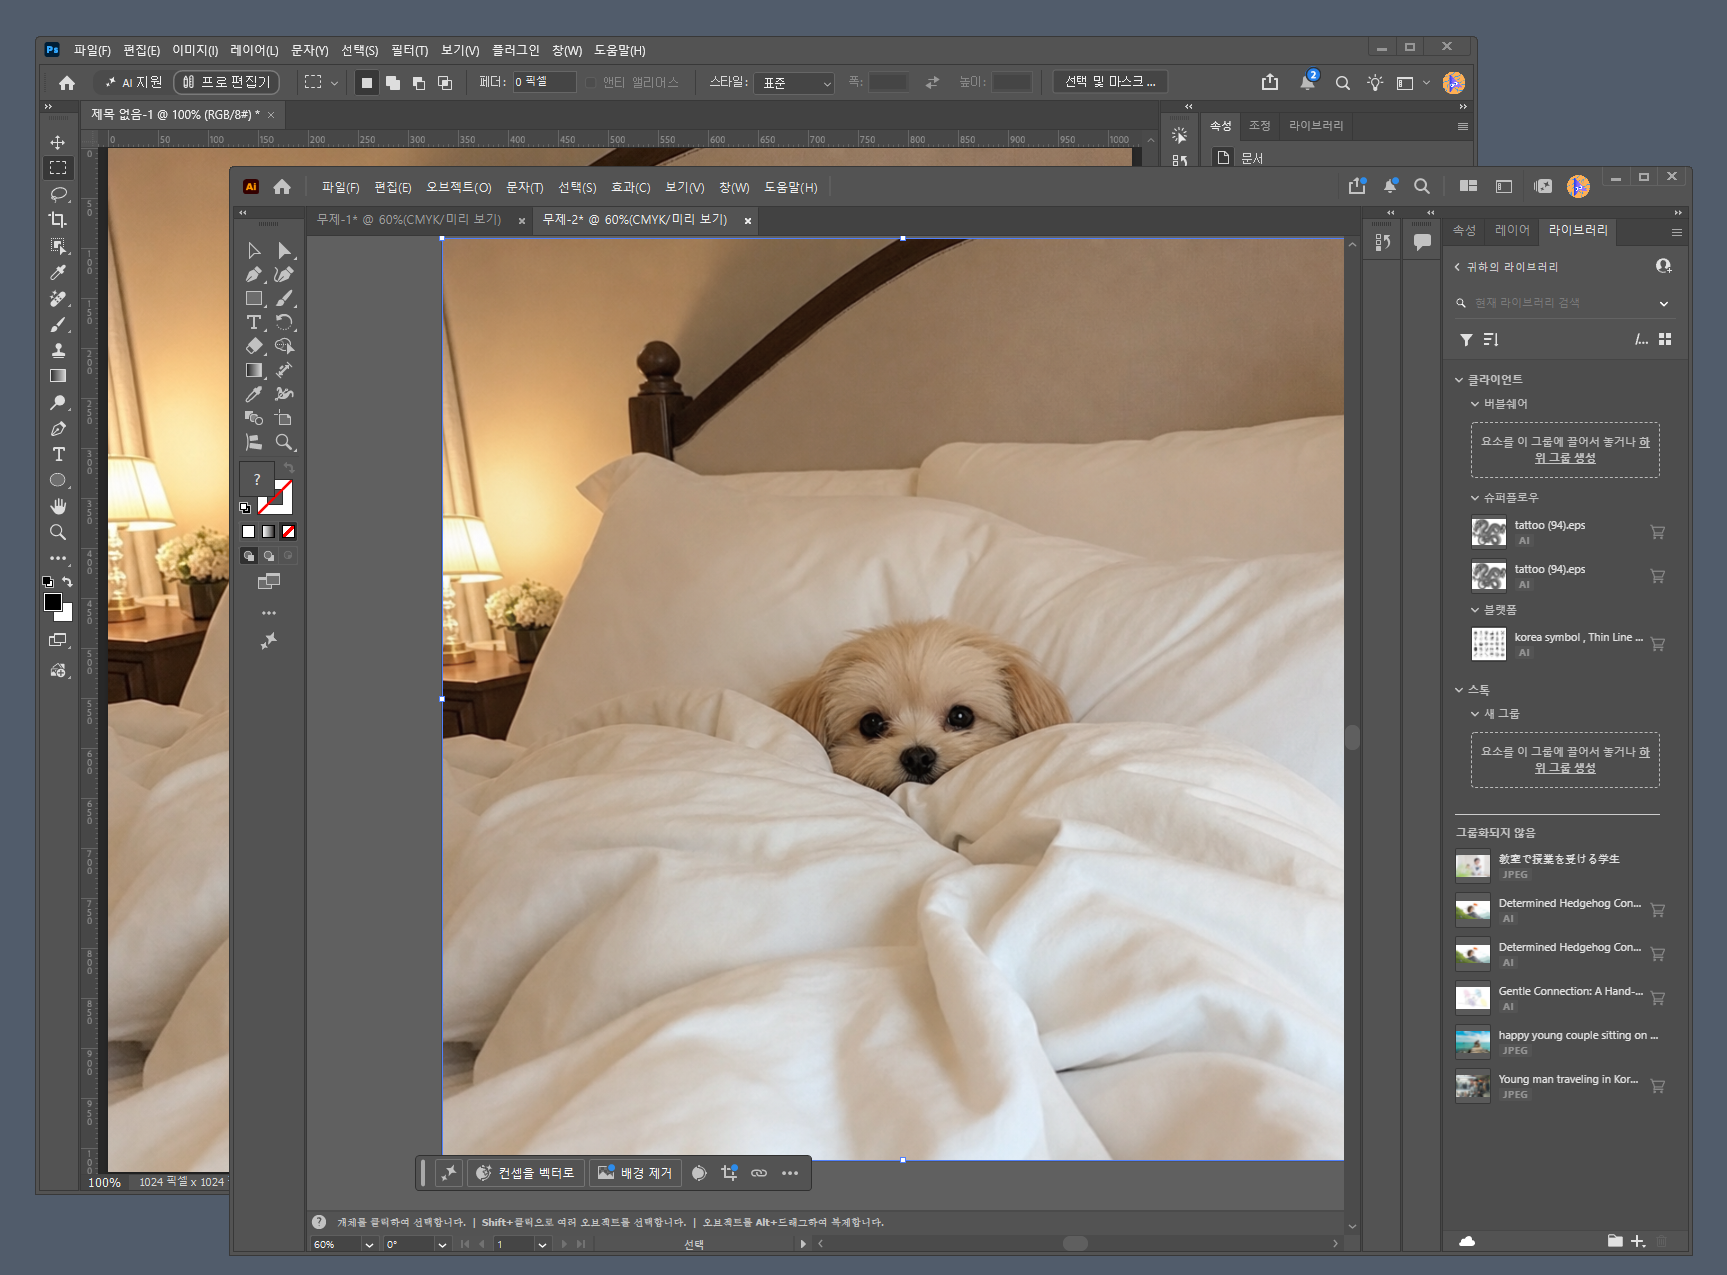Click the 배경 제거 button
Viewport: 1727px width, 1275px height.
pyautogui.click(x=636, y=1173)
